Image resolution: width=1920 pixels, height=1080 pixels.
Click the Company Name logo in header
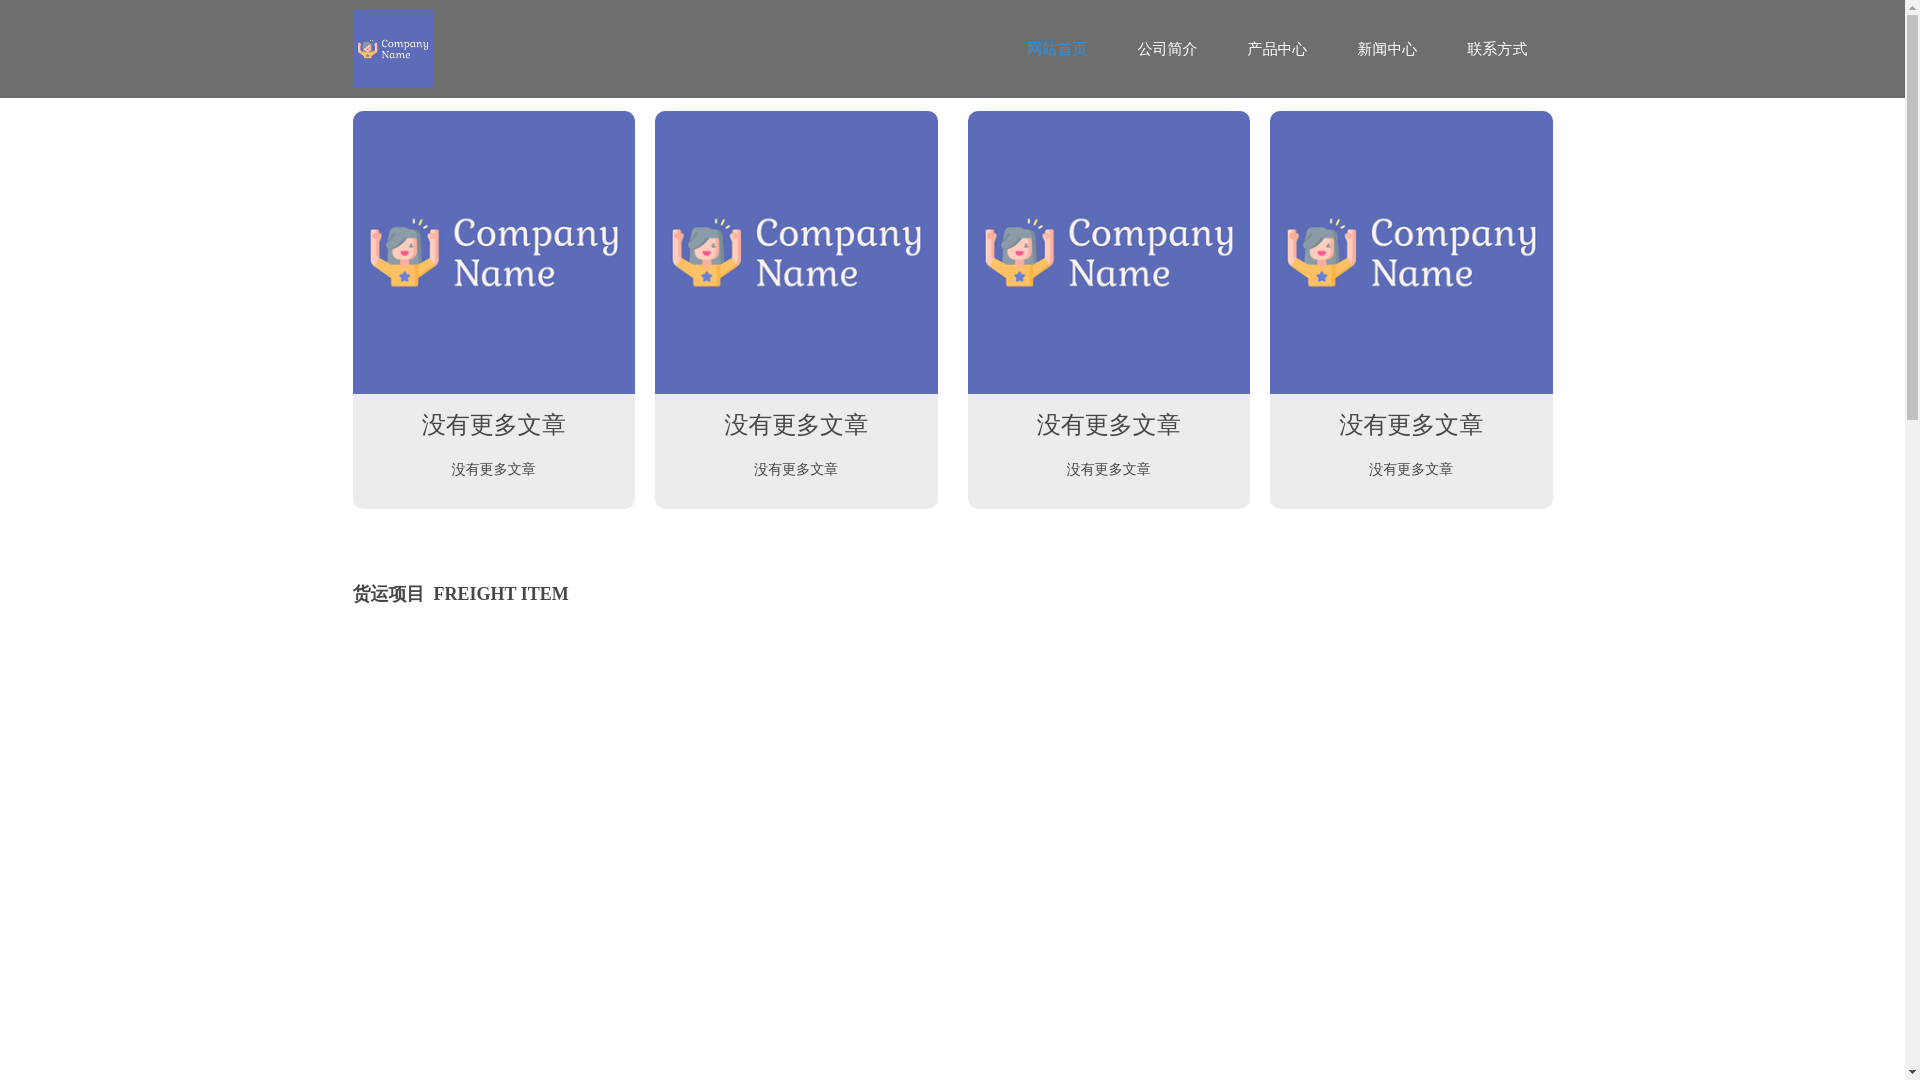click(392, 49)
